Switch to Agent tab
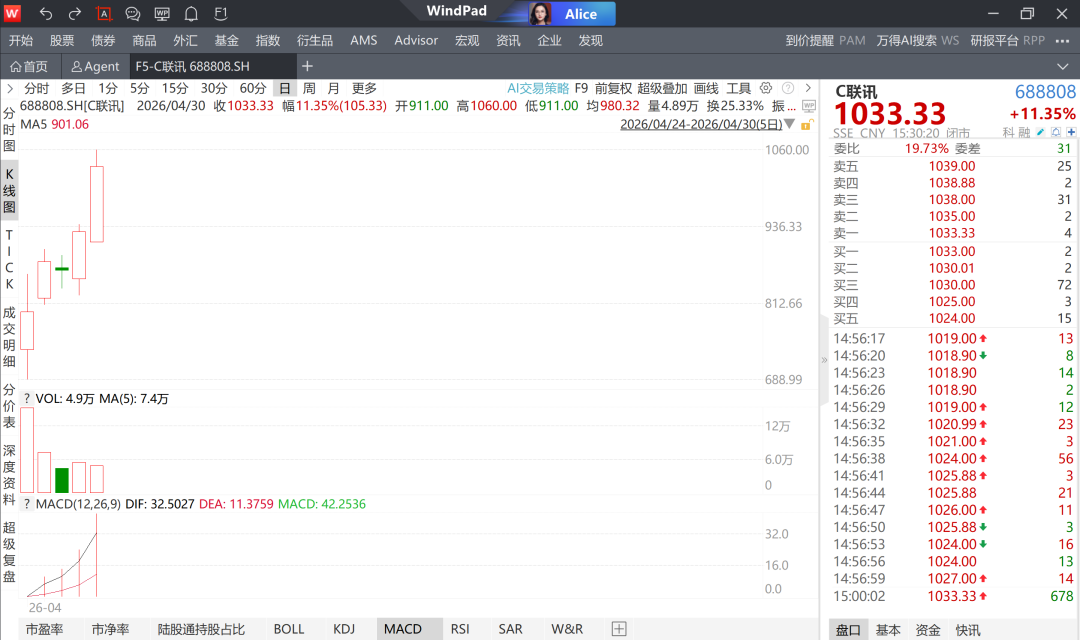Image resolution: width=1080 pixels, height=640 pixels. coord(96,66)
